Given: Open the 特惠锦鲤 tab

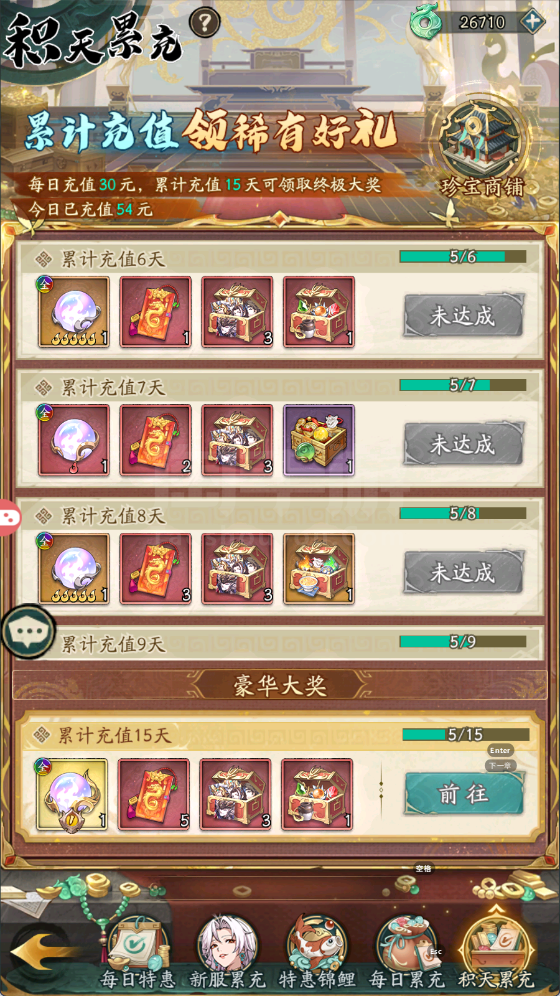Looking at the screenshot, I should tap(319, 952).
